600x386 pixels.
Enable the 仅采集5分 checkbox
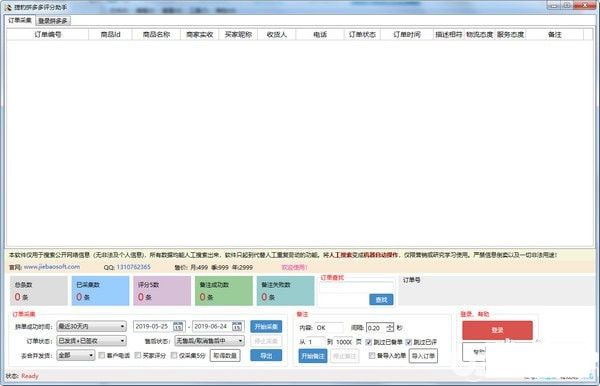[x=174, y=355]
